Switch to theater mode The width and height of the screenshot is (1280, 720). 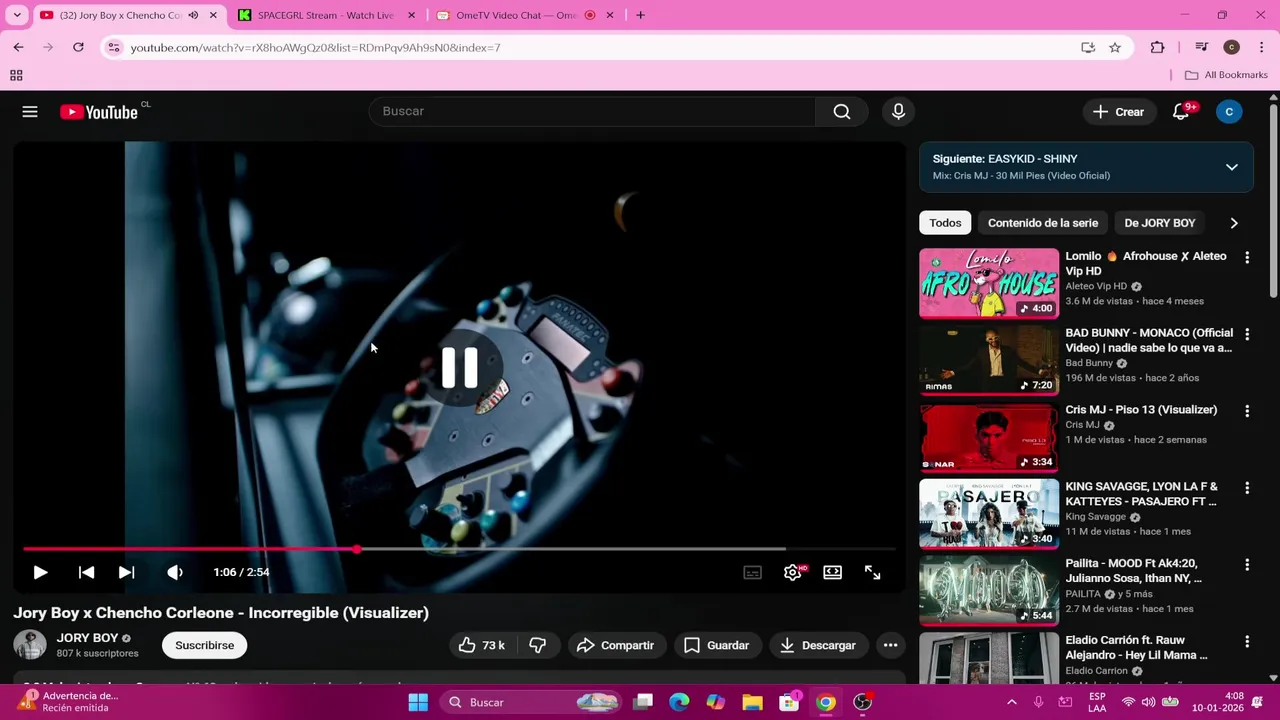(832, 572)
